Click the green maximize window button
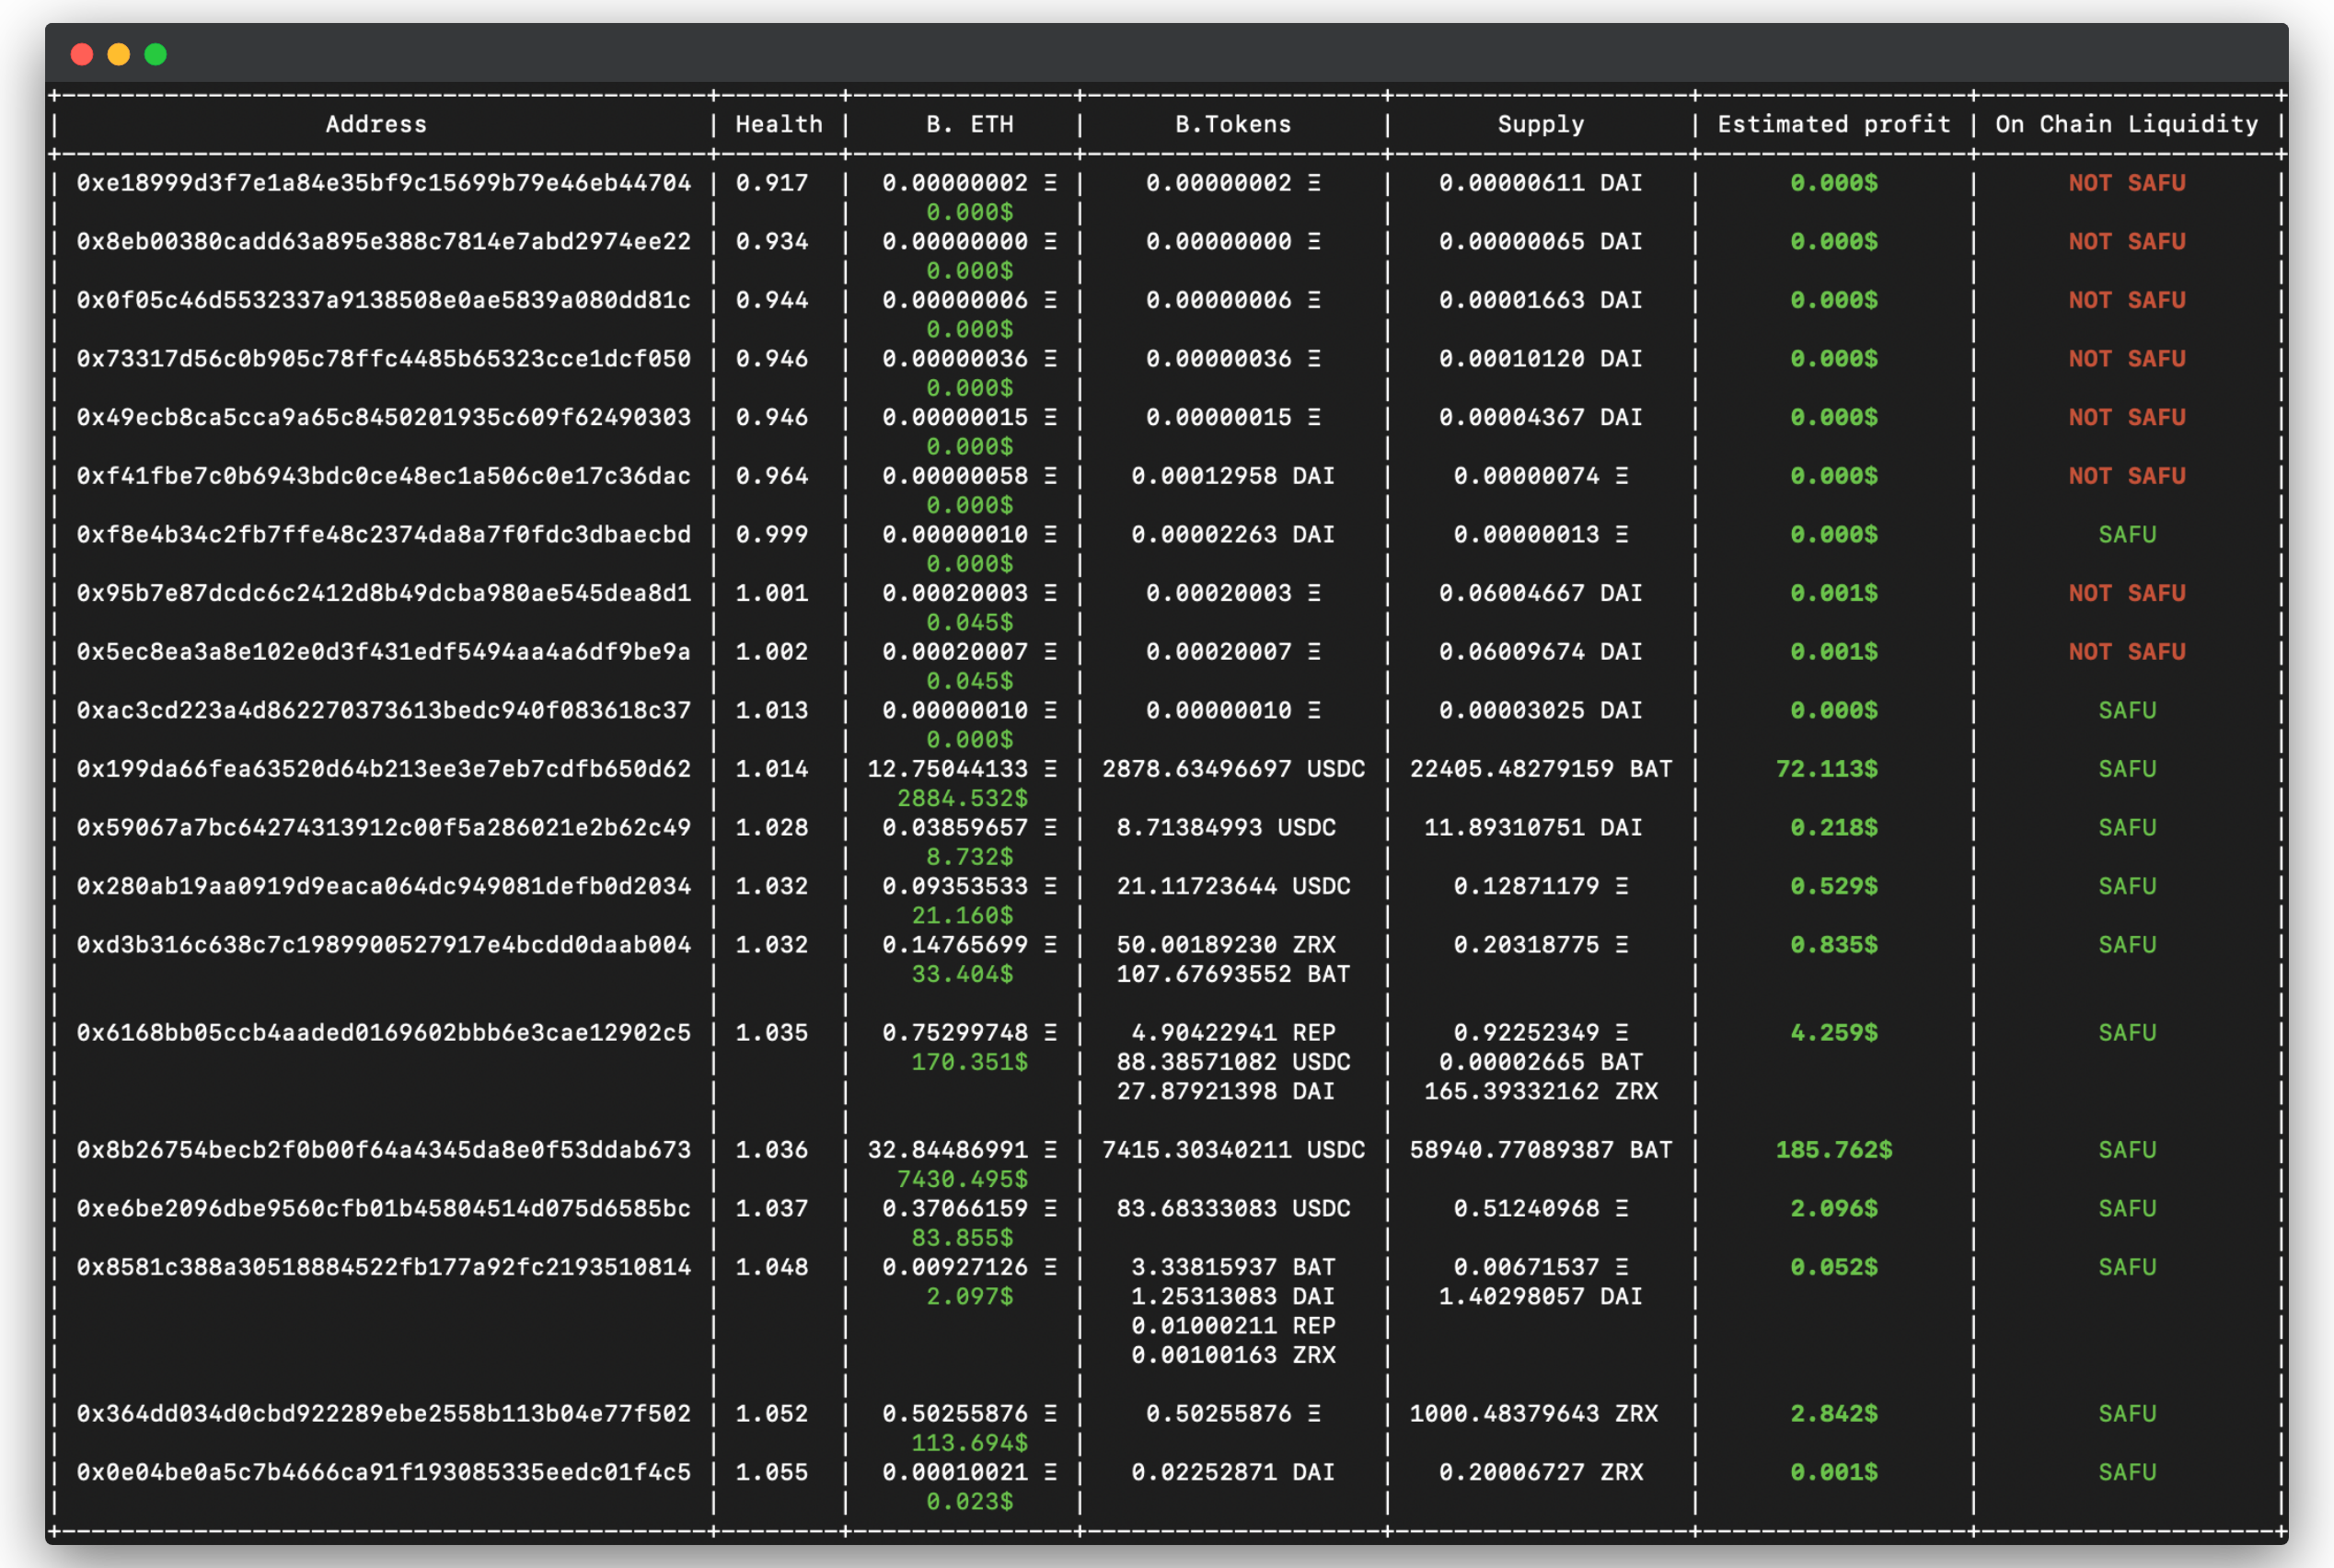Image resolution: width=2334 pixels, height=1568 pixels. [155, 54]
